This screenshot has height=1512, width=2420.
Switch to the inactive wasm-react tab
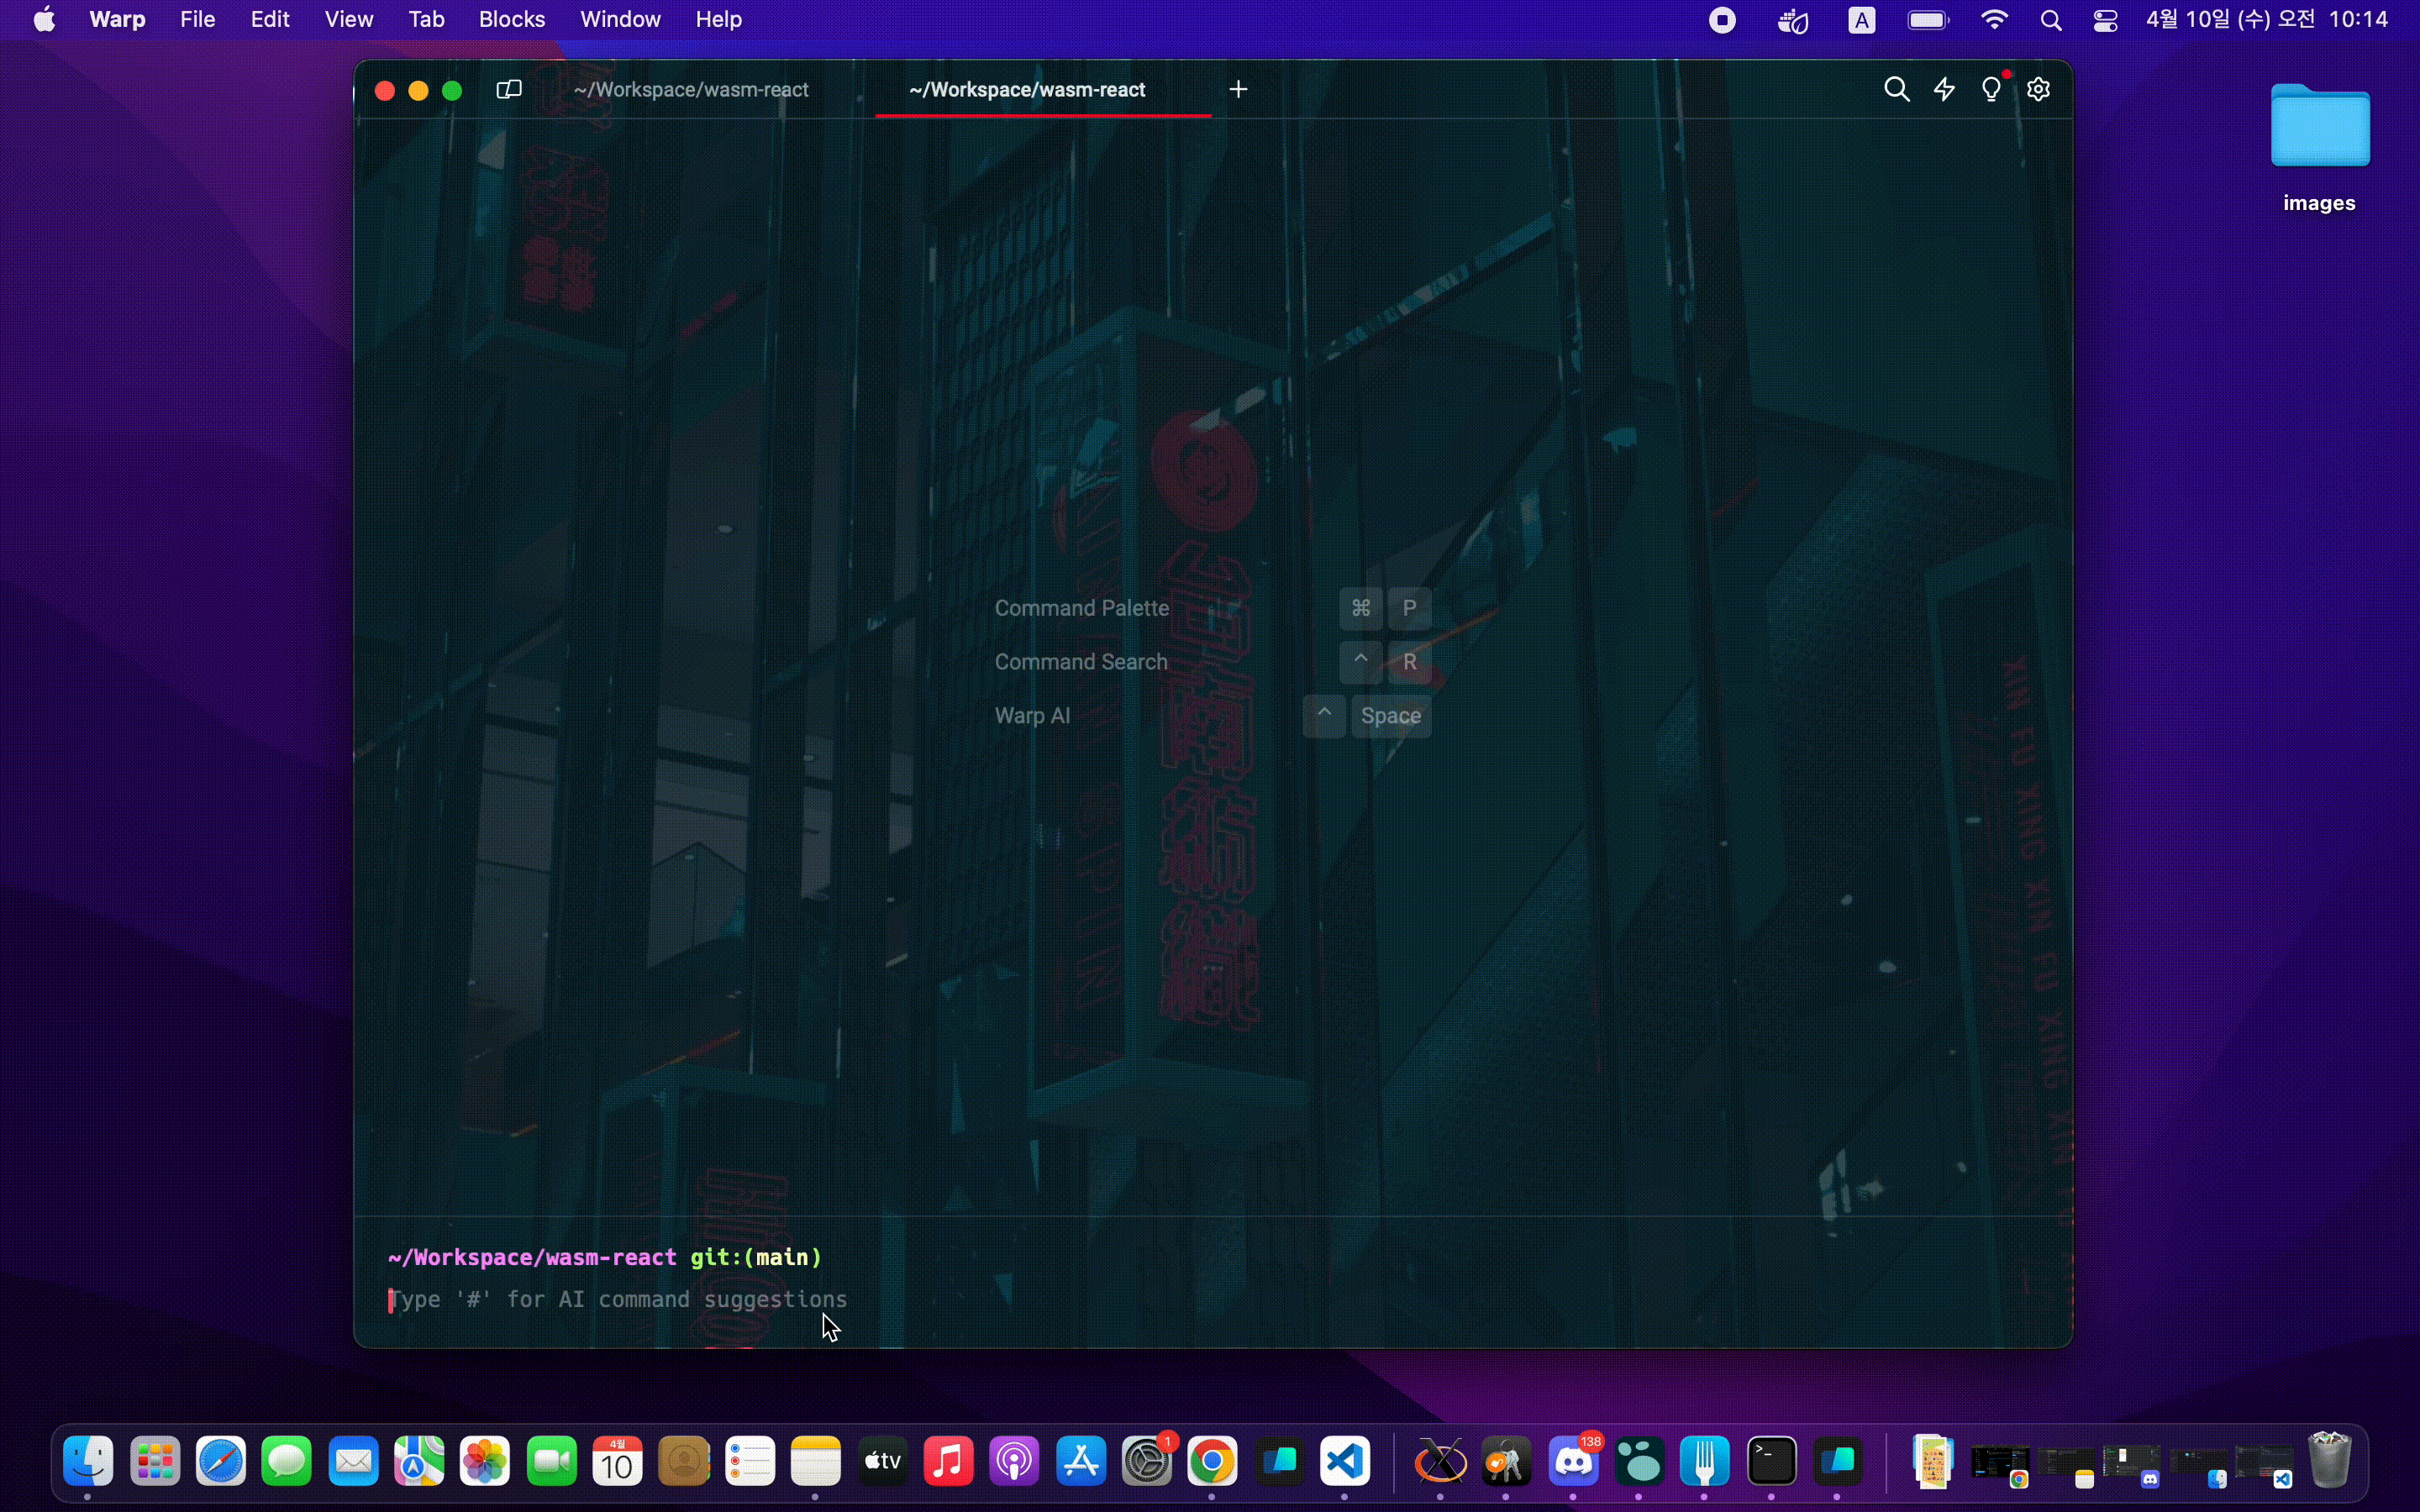[x=691, y=90]
